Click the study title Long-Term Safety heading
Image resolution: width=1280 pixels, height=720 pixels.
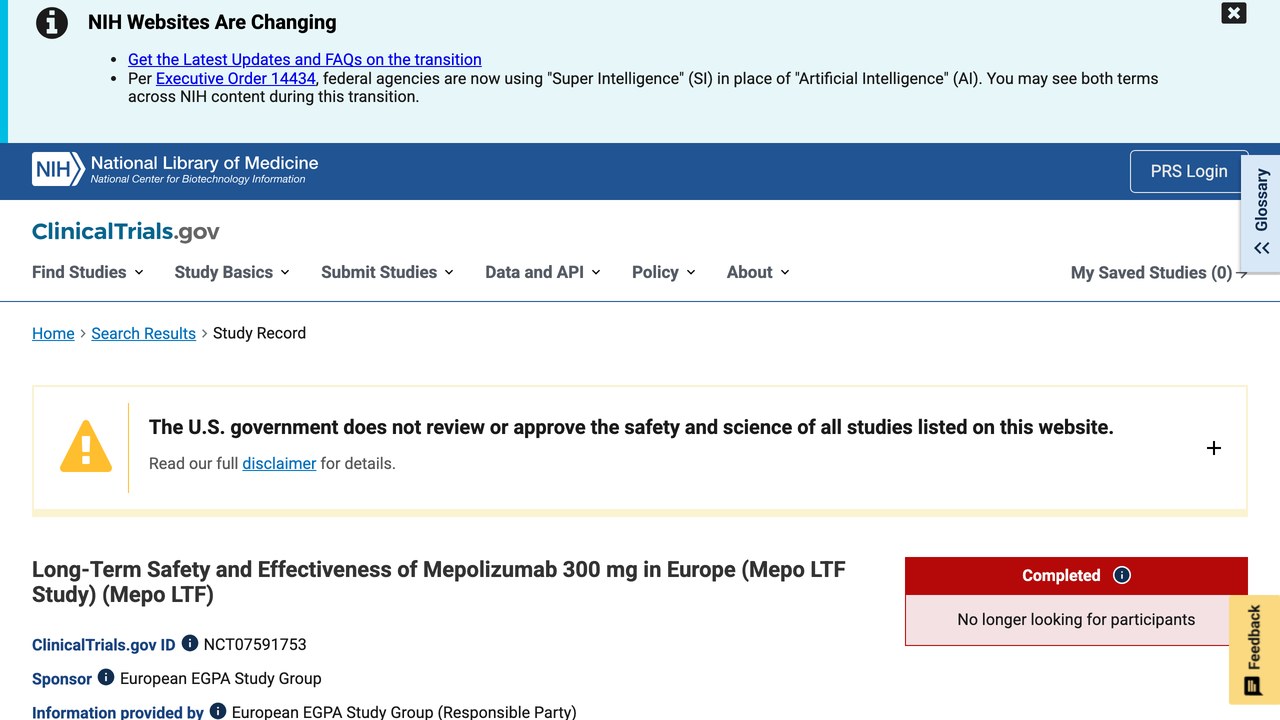click(x=438, y=582)
